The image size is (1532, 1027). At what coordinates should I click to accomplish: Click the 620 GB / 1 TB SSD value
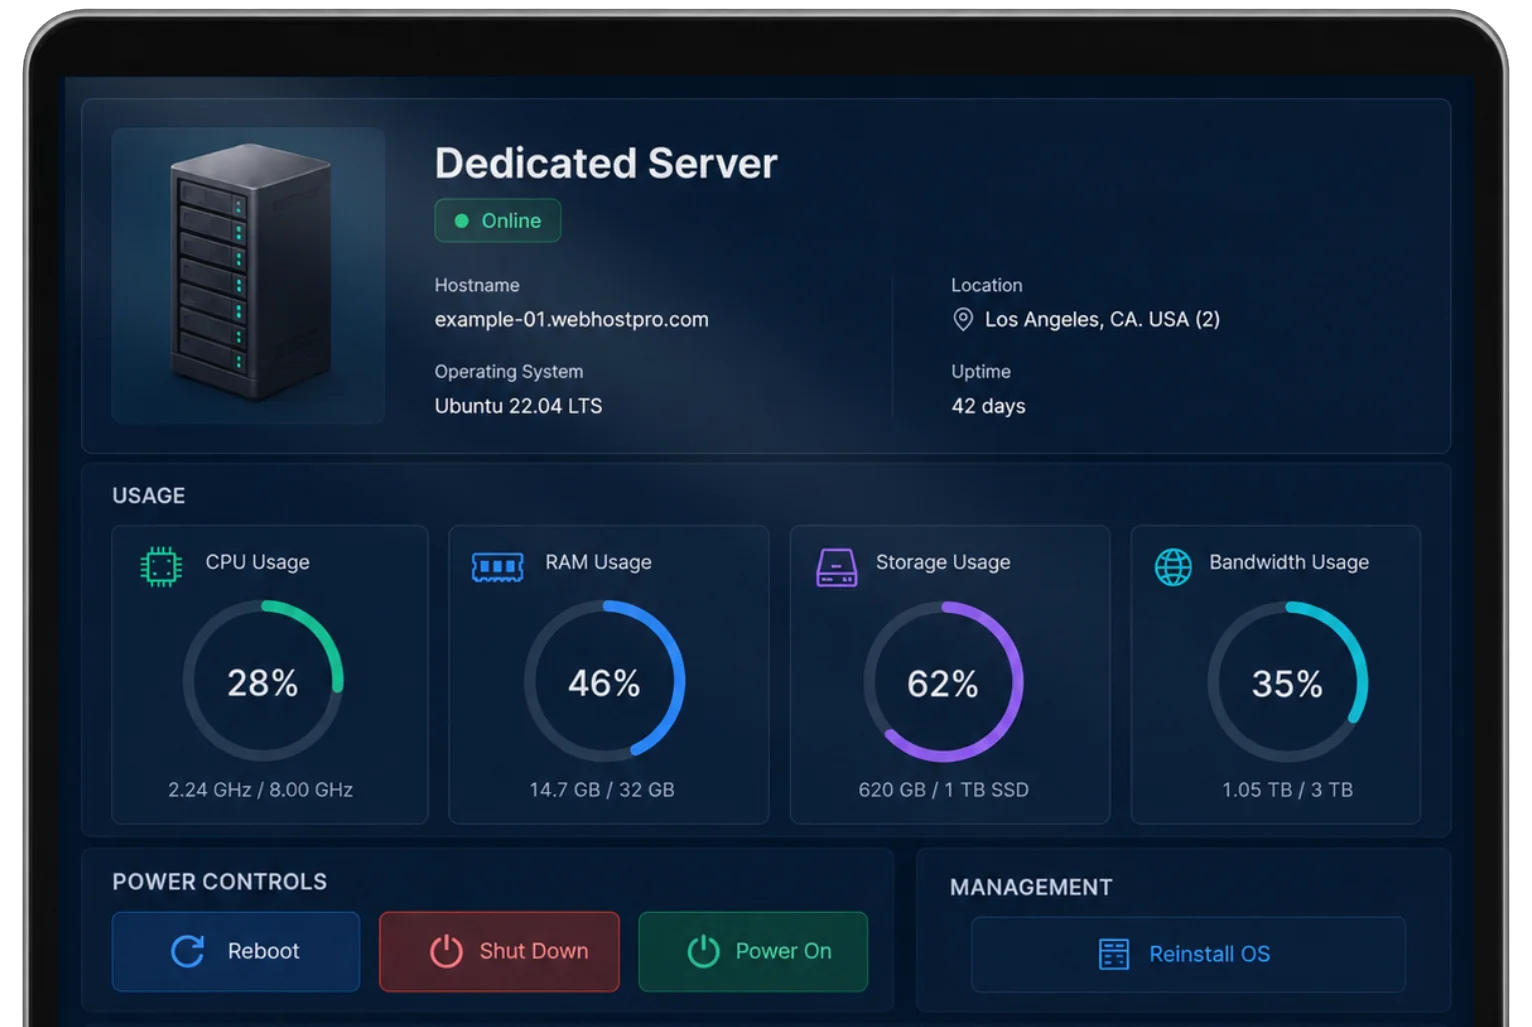pyautogui.click(x=943, y=790)
